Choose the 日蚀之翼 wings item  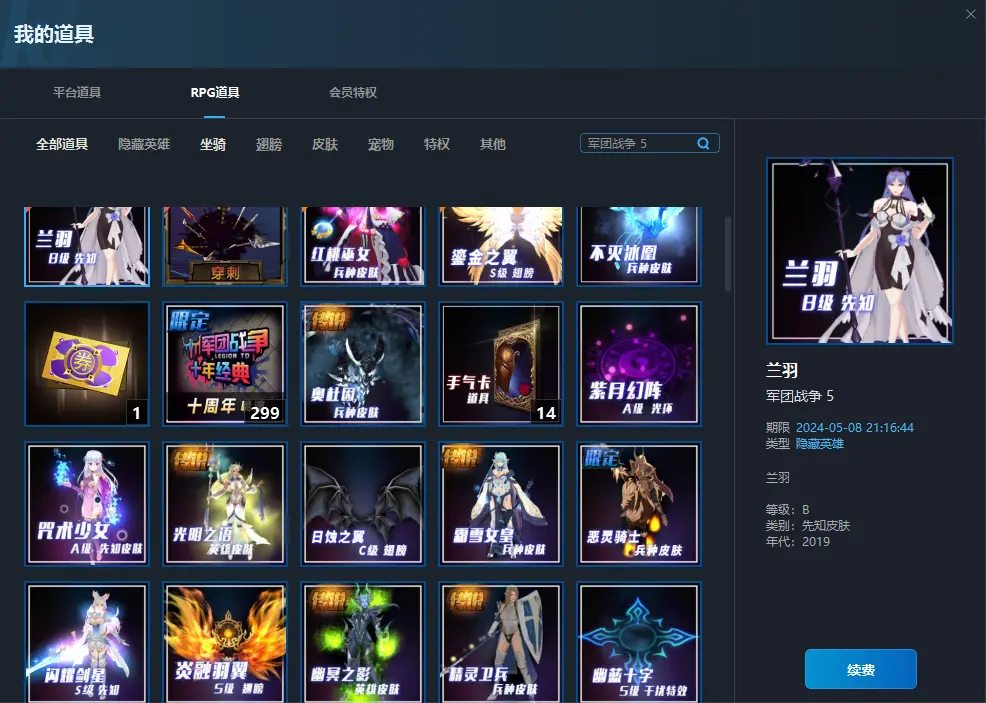point(363,504)
